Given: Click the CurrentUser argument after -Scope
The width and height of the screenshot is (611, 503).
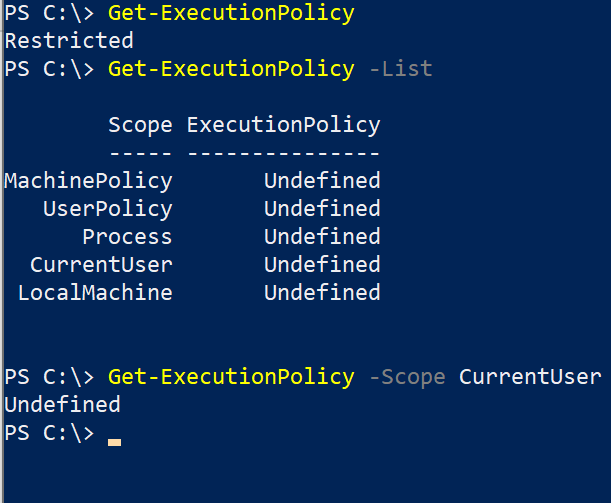Looking at the screenshot, I should pyautogui.click(x=530, y=377).
